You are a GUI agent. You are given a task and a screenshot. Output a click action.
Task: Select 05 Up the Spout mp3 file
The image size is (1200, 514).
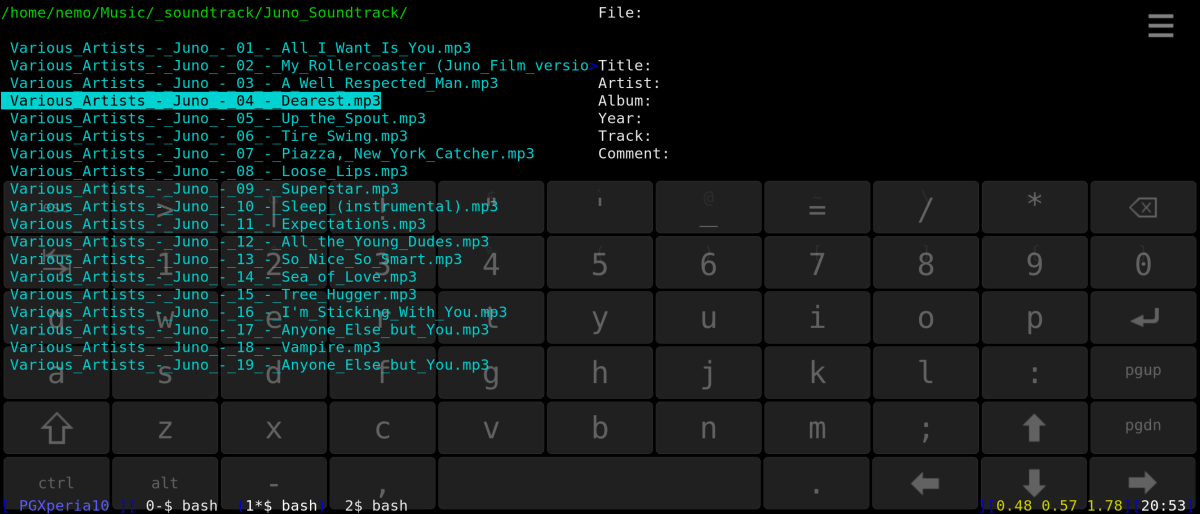[x=218, y=118]
